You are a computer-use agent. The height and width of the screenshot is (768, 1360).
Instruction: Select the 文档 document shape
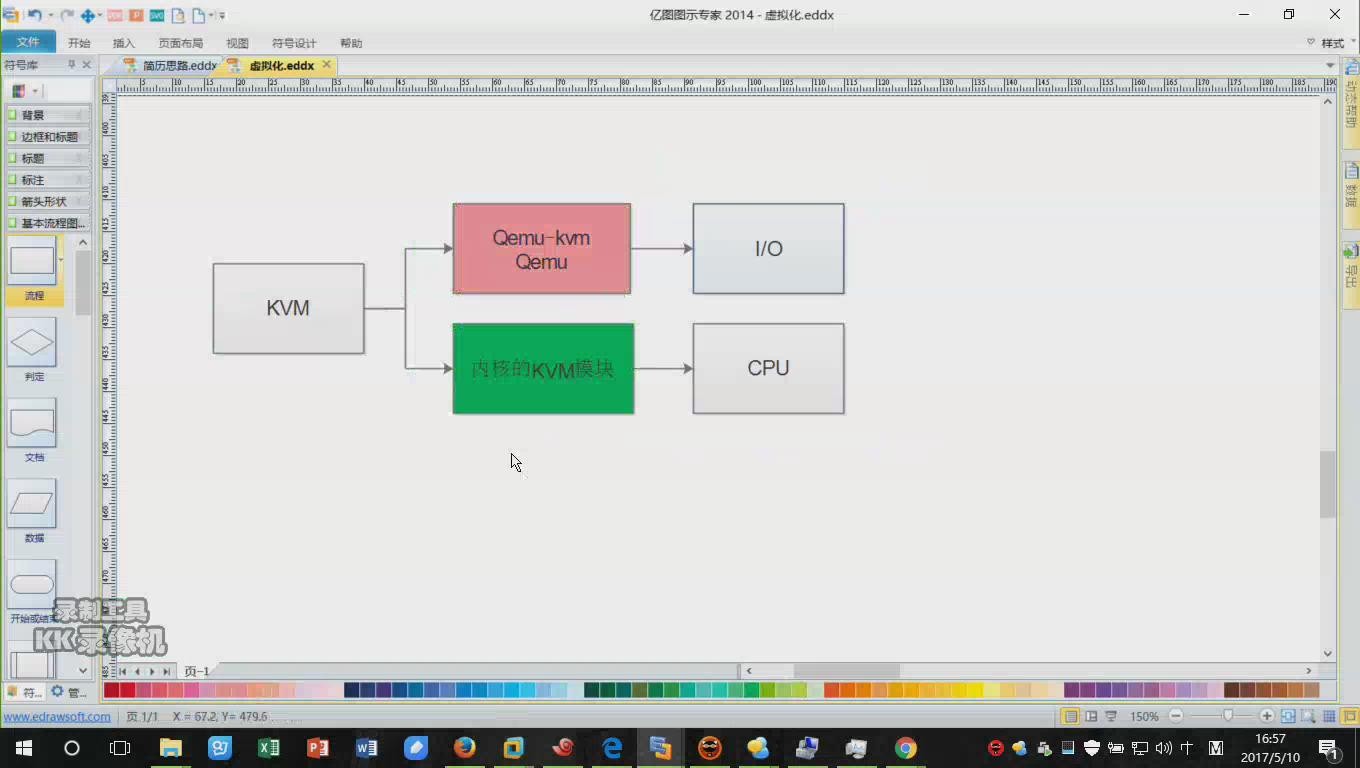(32, 423)
